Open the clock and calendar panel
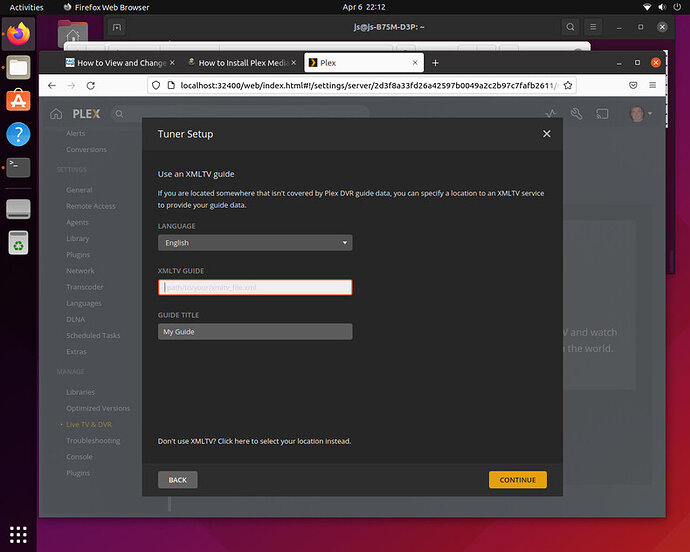Screen dimensions: 690x552 click(x=364, y=7)
